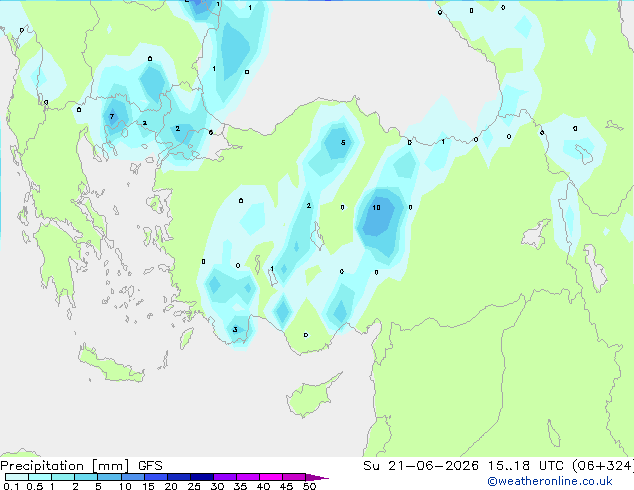Screen dimensions: 634x490
Task: Click the island of Crete on the map
Action: (x=111, y=366)
